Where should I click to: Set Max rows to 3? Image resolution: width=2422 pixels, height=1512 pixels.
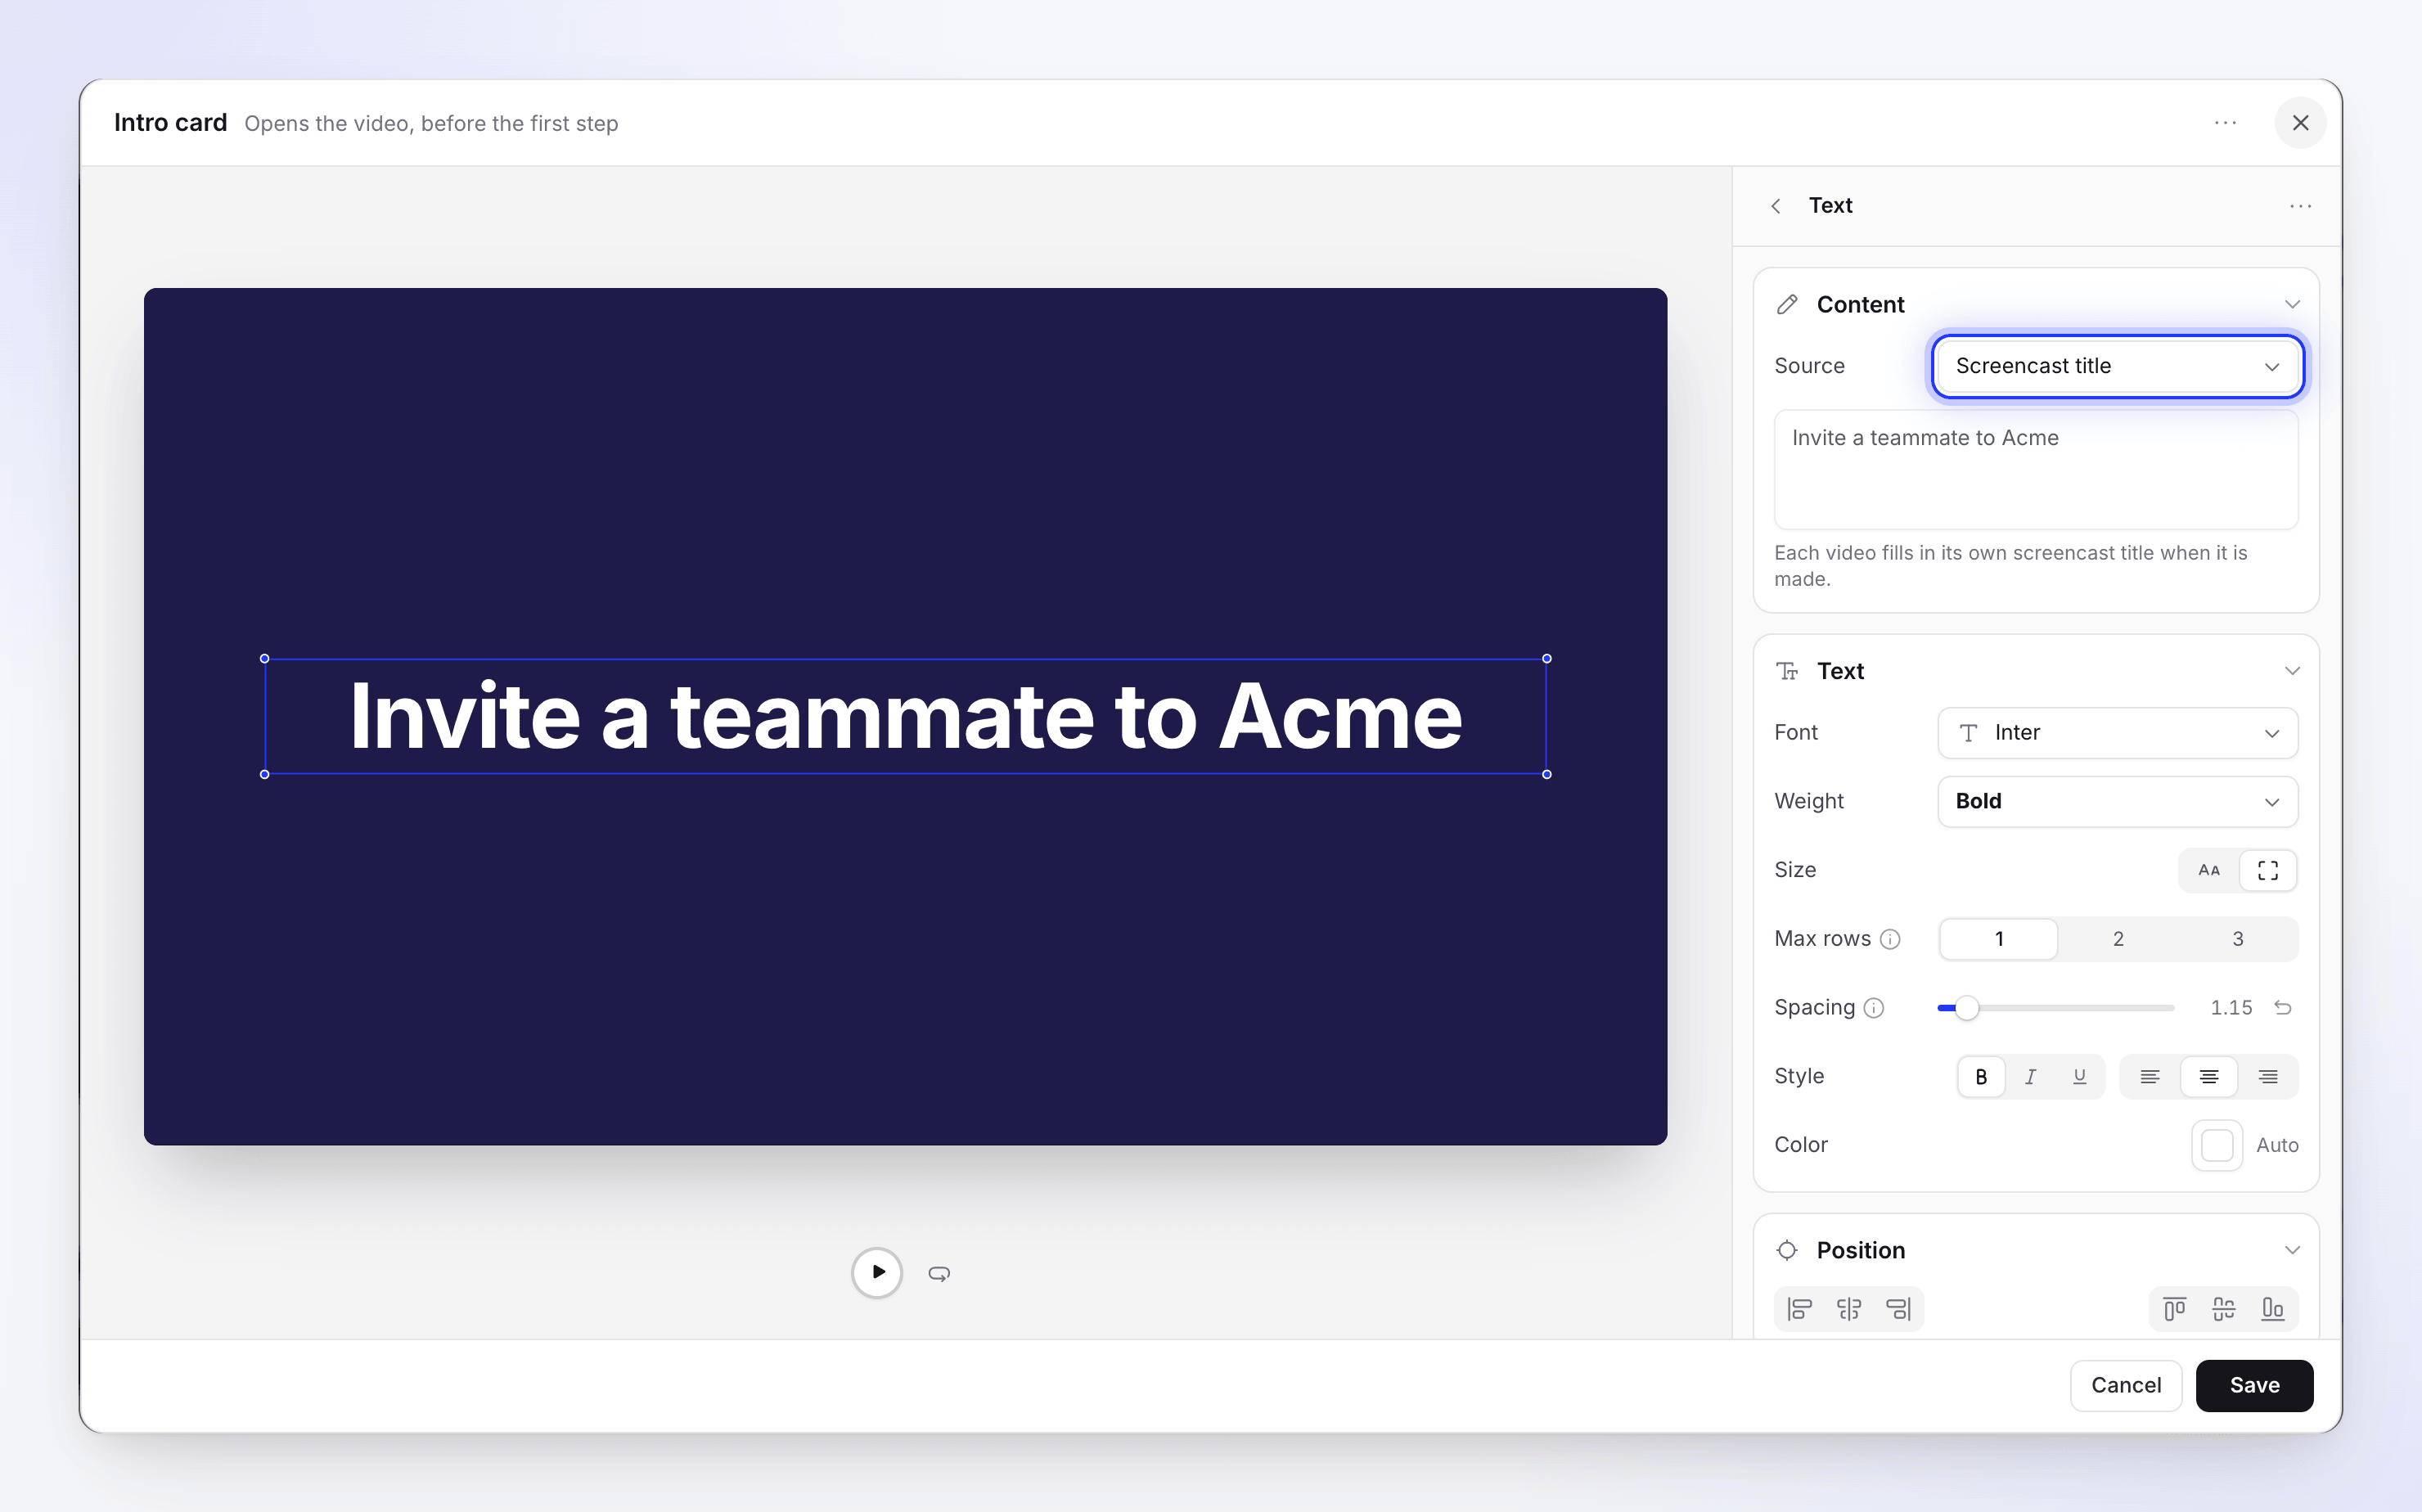tap(2238, 939)
